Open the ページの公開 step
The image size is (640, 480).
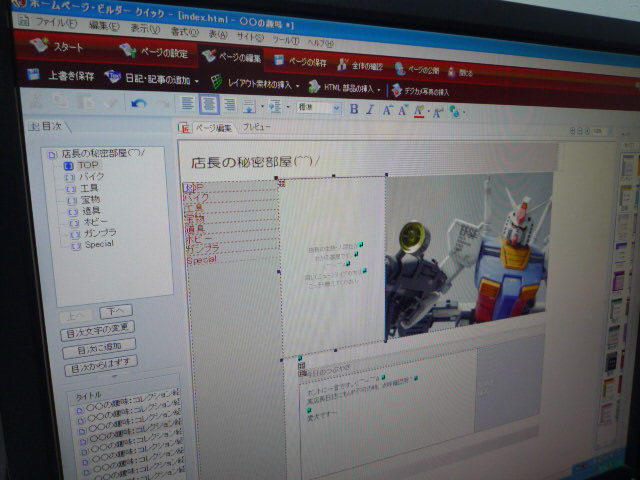417,69
